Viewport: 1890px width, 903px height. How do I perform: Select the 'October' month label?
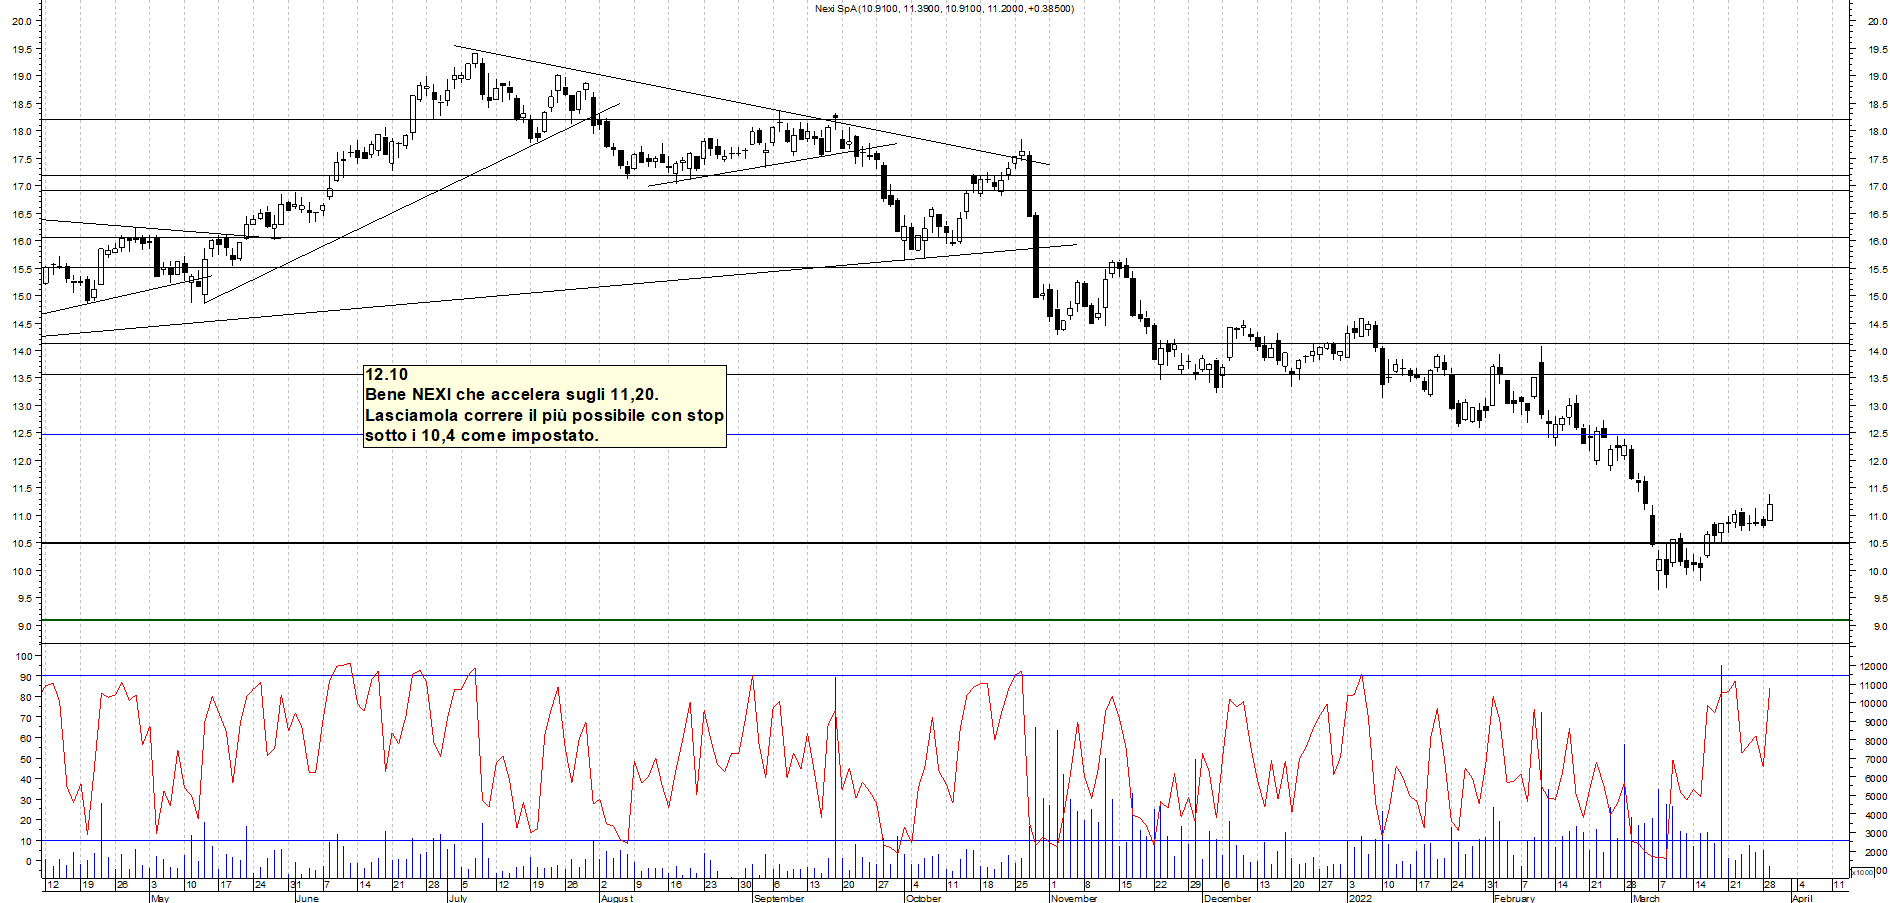[x=923, y=898]
